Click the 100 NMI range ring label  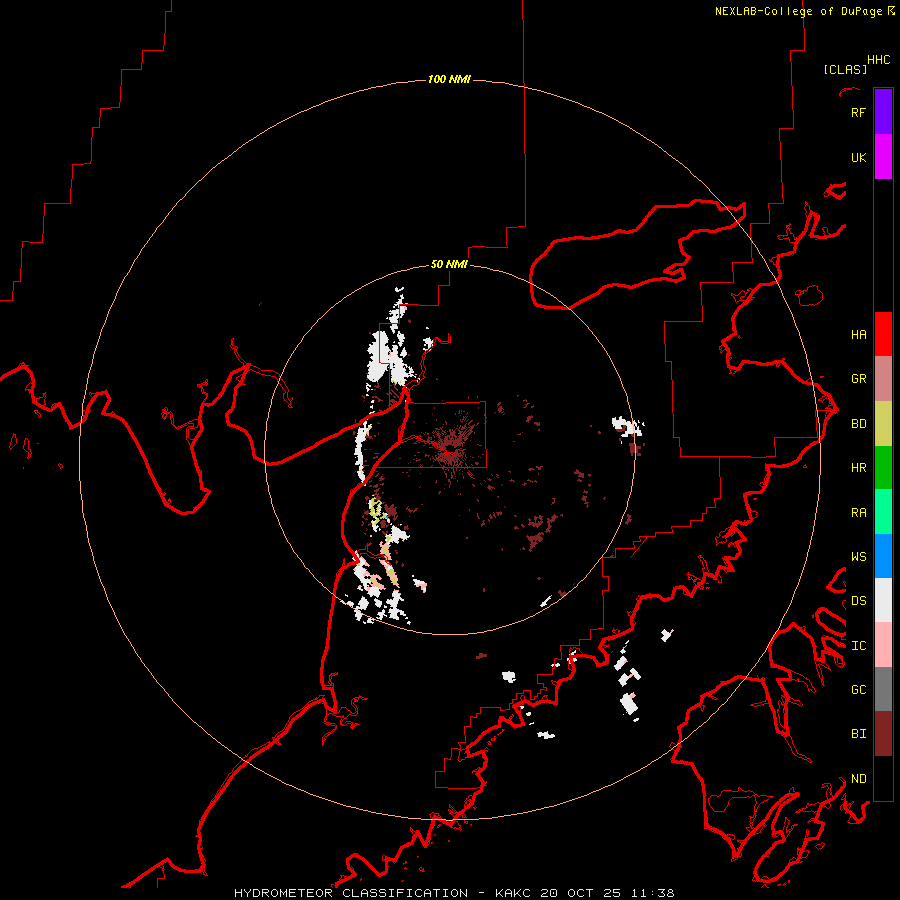pyautogui.click(x=449, y=79)
